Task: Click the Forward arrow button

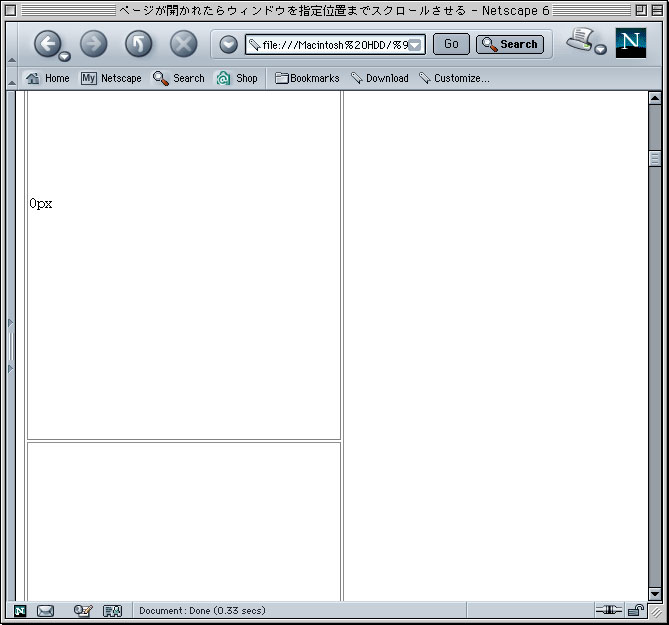Action: tap(93, 44)
